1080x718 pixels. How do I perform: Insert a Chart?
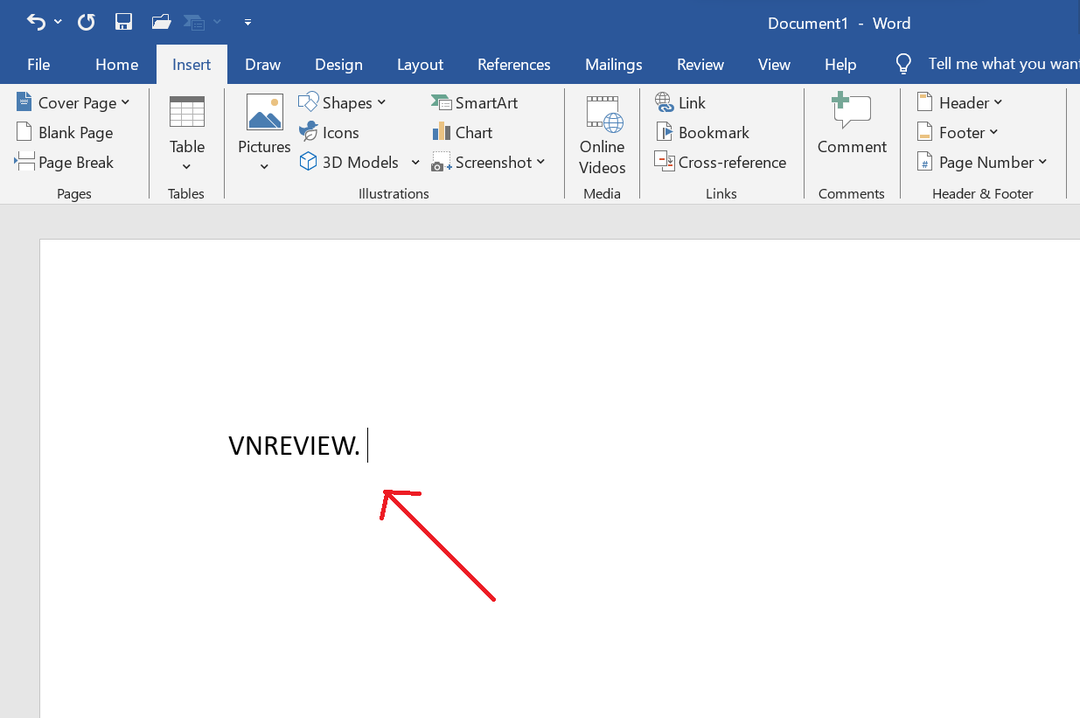pos(462,132)
